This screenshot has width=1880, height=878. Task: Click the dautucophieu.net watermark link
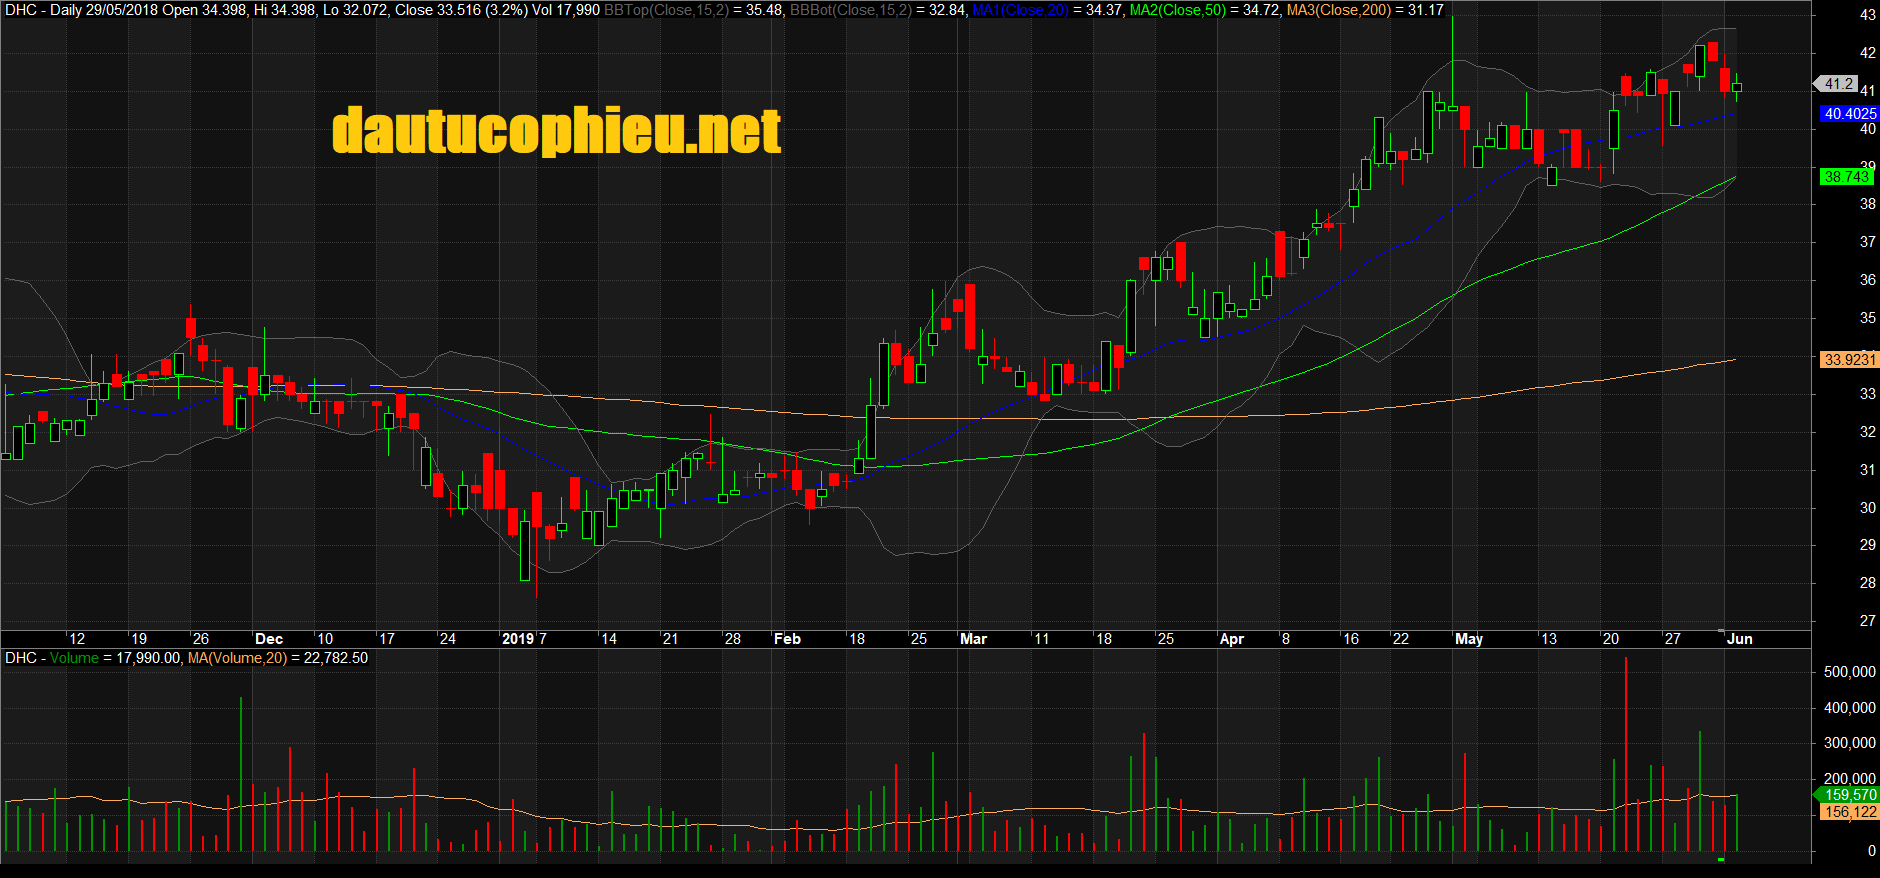(556, 131)
